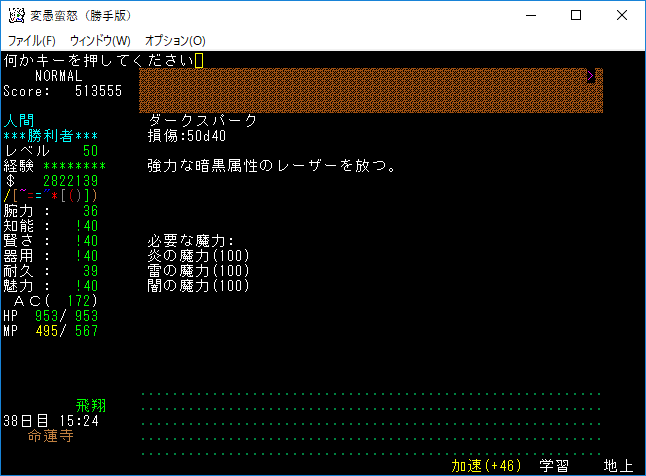Open the ファイル(F) menu
The height and width of the screenshot is (476, 646).
(31, 40)
